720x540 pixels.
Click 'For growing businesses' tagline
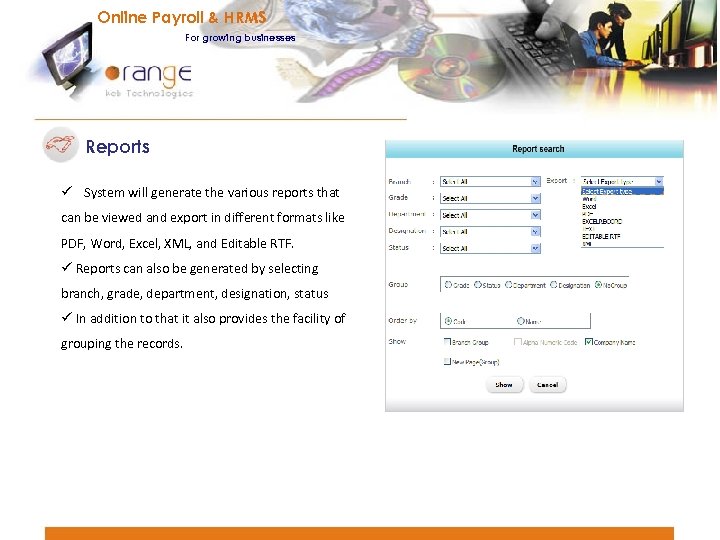pos(240,38)
